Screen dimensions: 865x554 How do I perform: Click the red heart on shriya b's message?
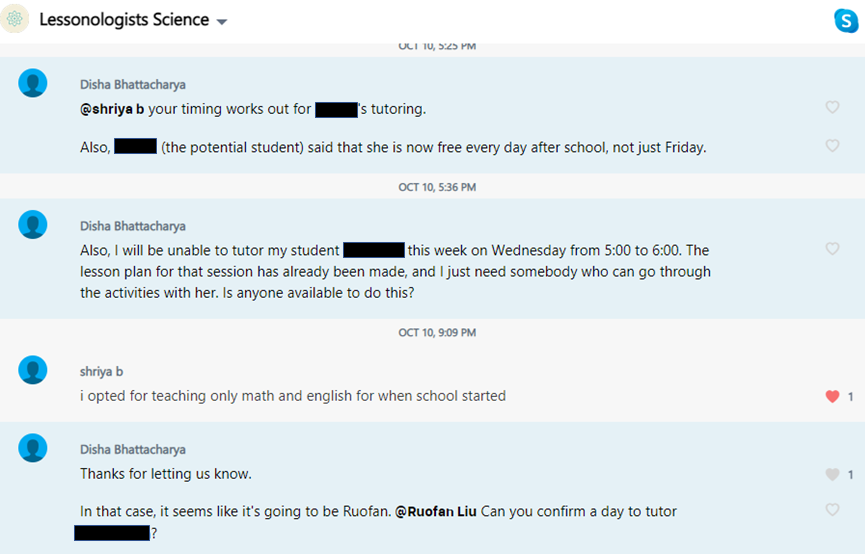coord(832,396)
